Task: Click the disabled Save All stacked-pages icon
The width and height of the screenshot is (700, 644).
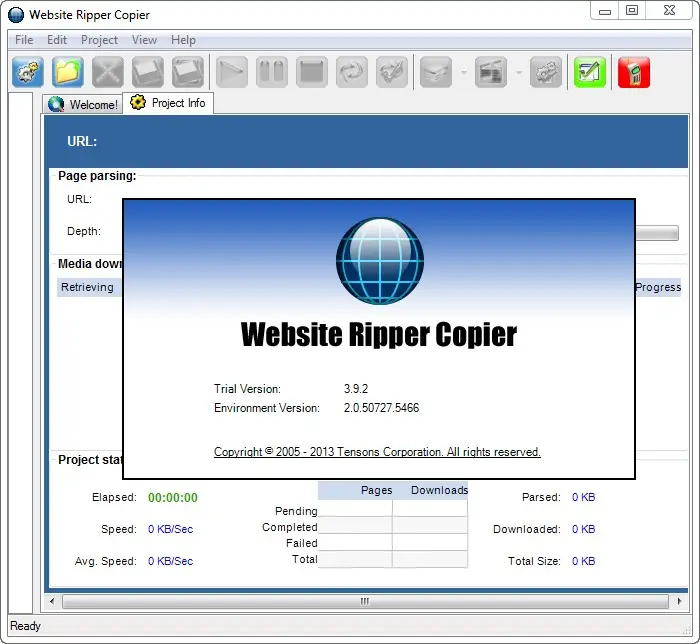Action: (x=188, y=72)
